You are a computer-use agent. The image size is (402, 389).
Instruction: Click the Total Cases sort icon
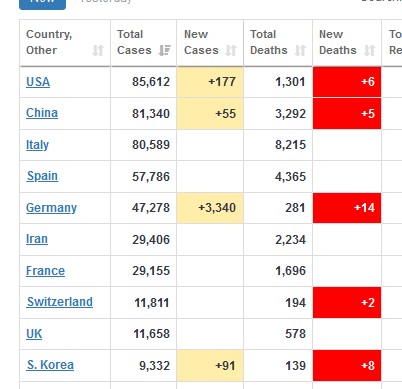point(165,50)
